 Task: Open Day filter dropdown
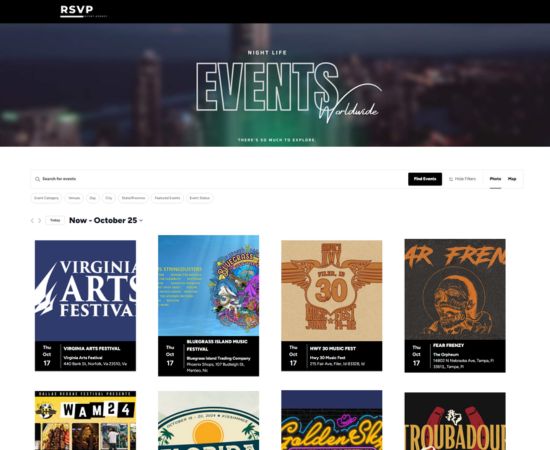[93, 198]
